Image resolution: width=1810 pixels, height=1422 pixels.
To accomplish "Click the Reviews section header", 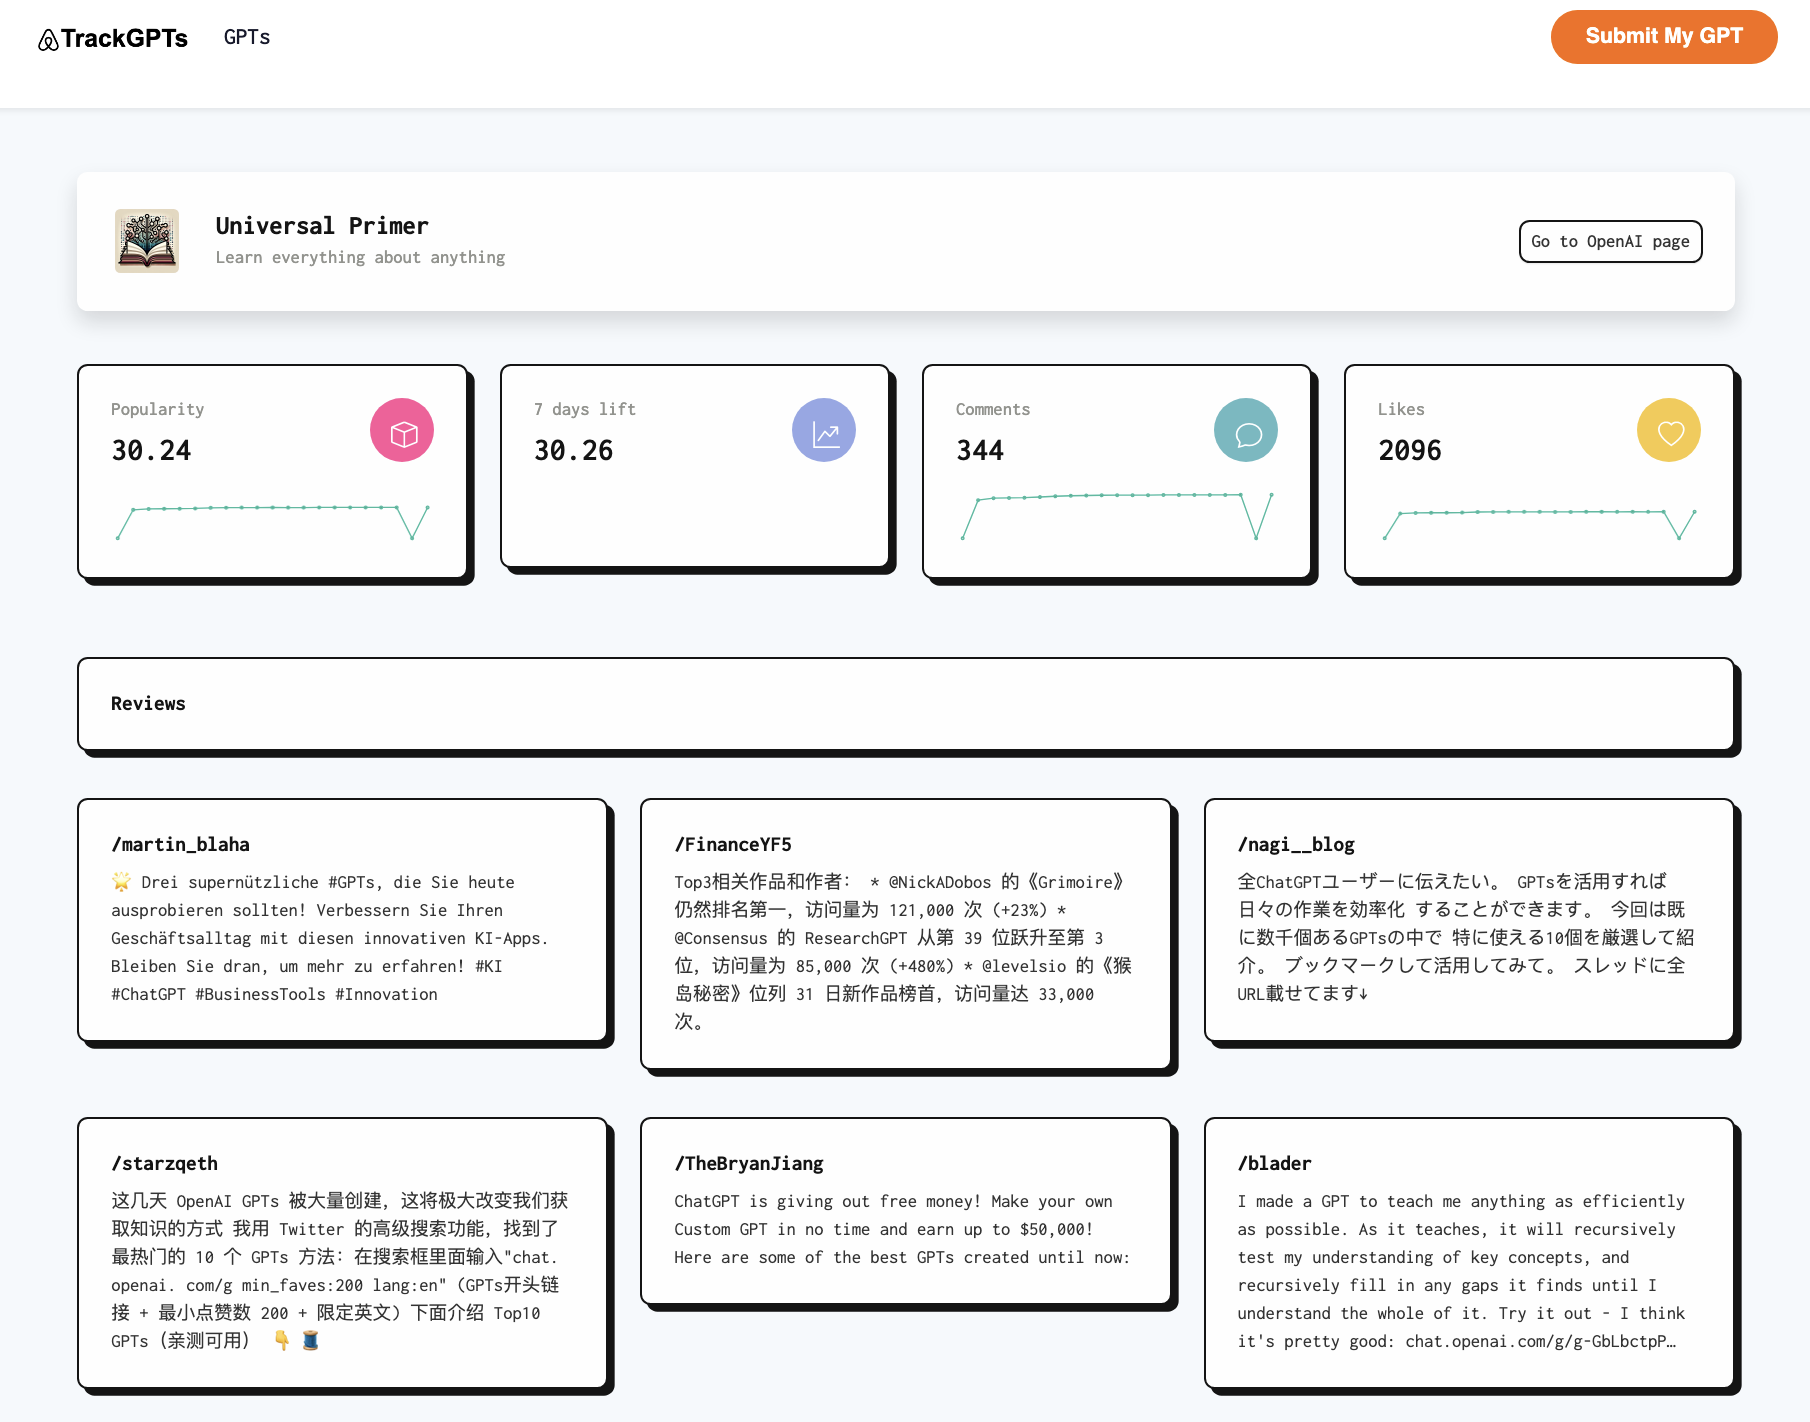I will click(905, 703).
